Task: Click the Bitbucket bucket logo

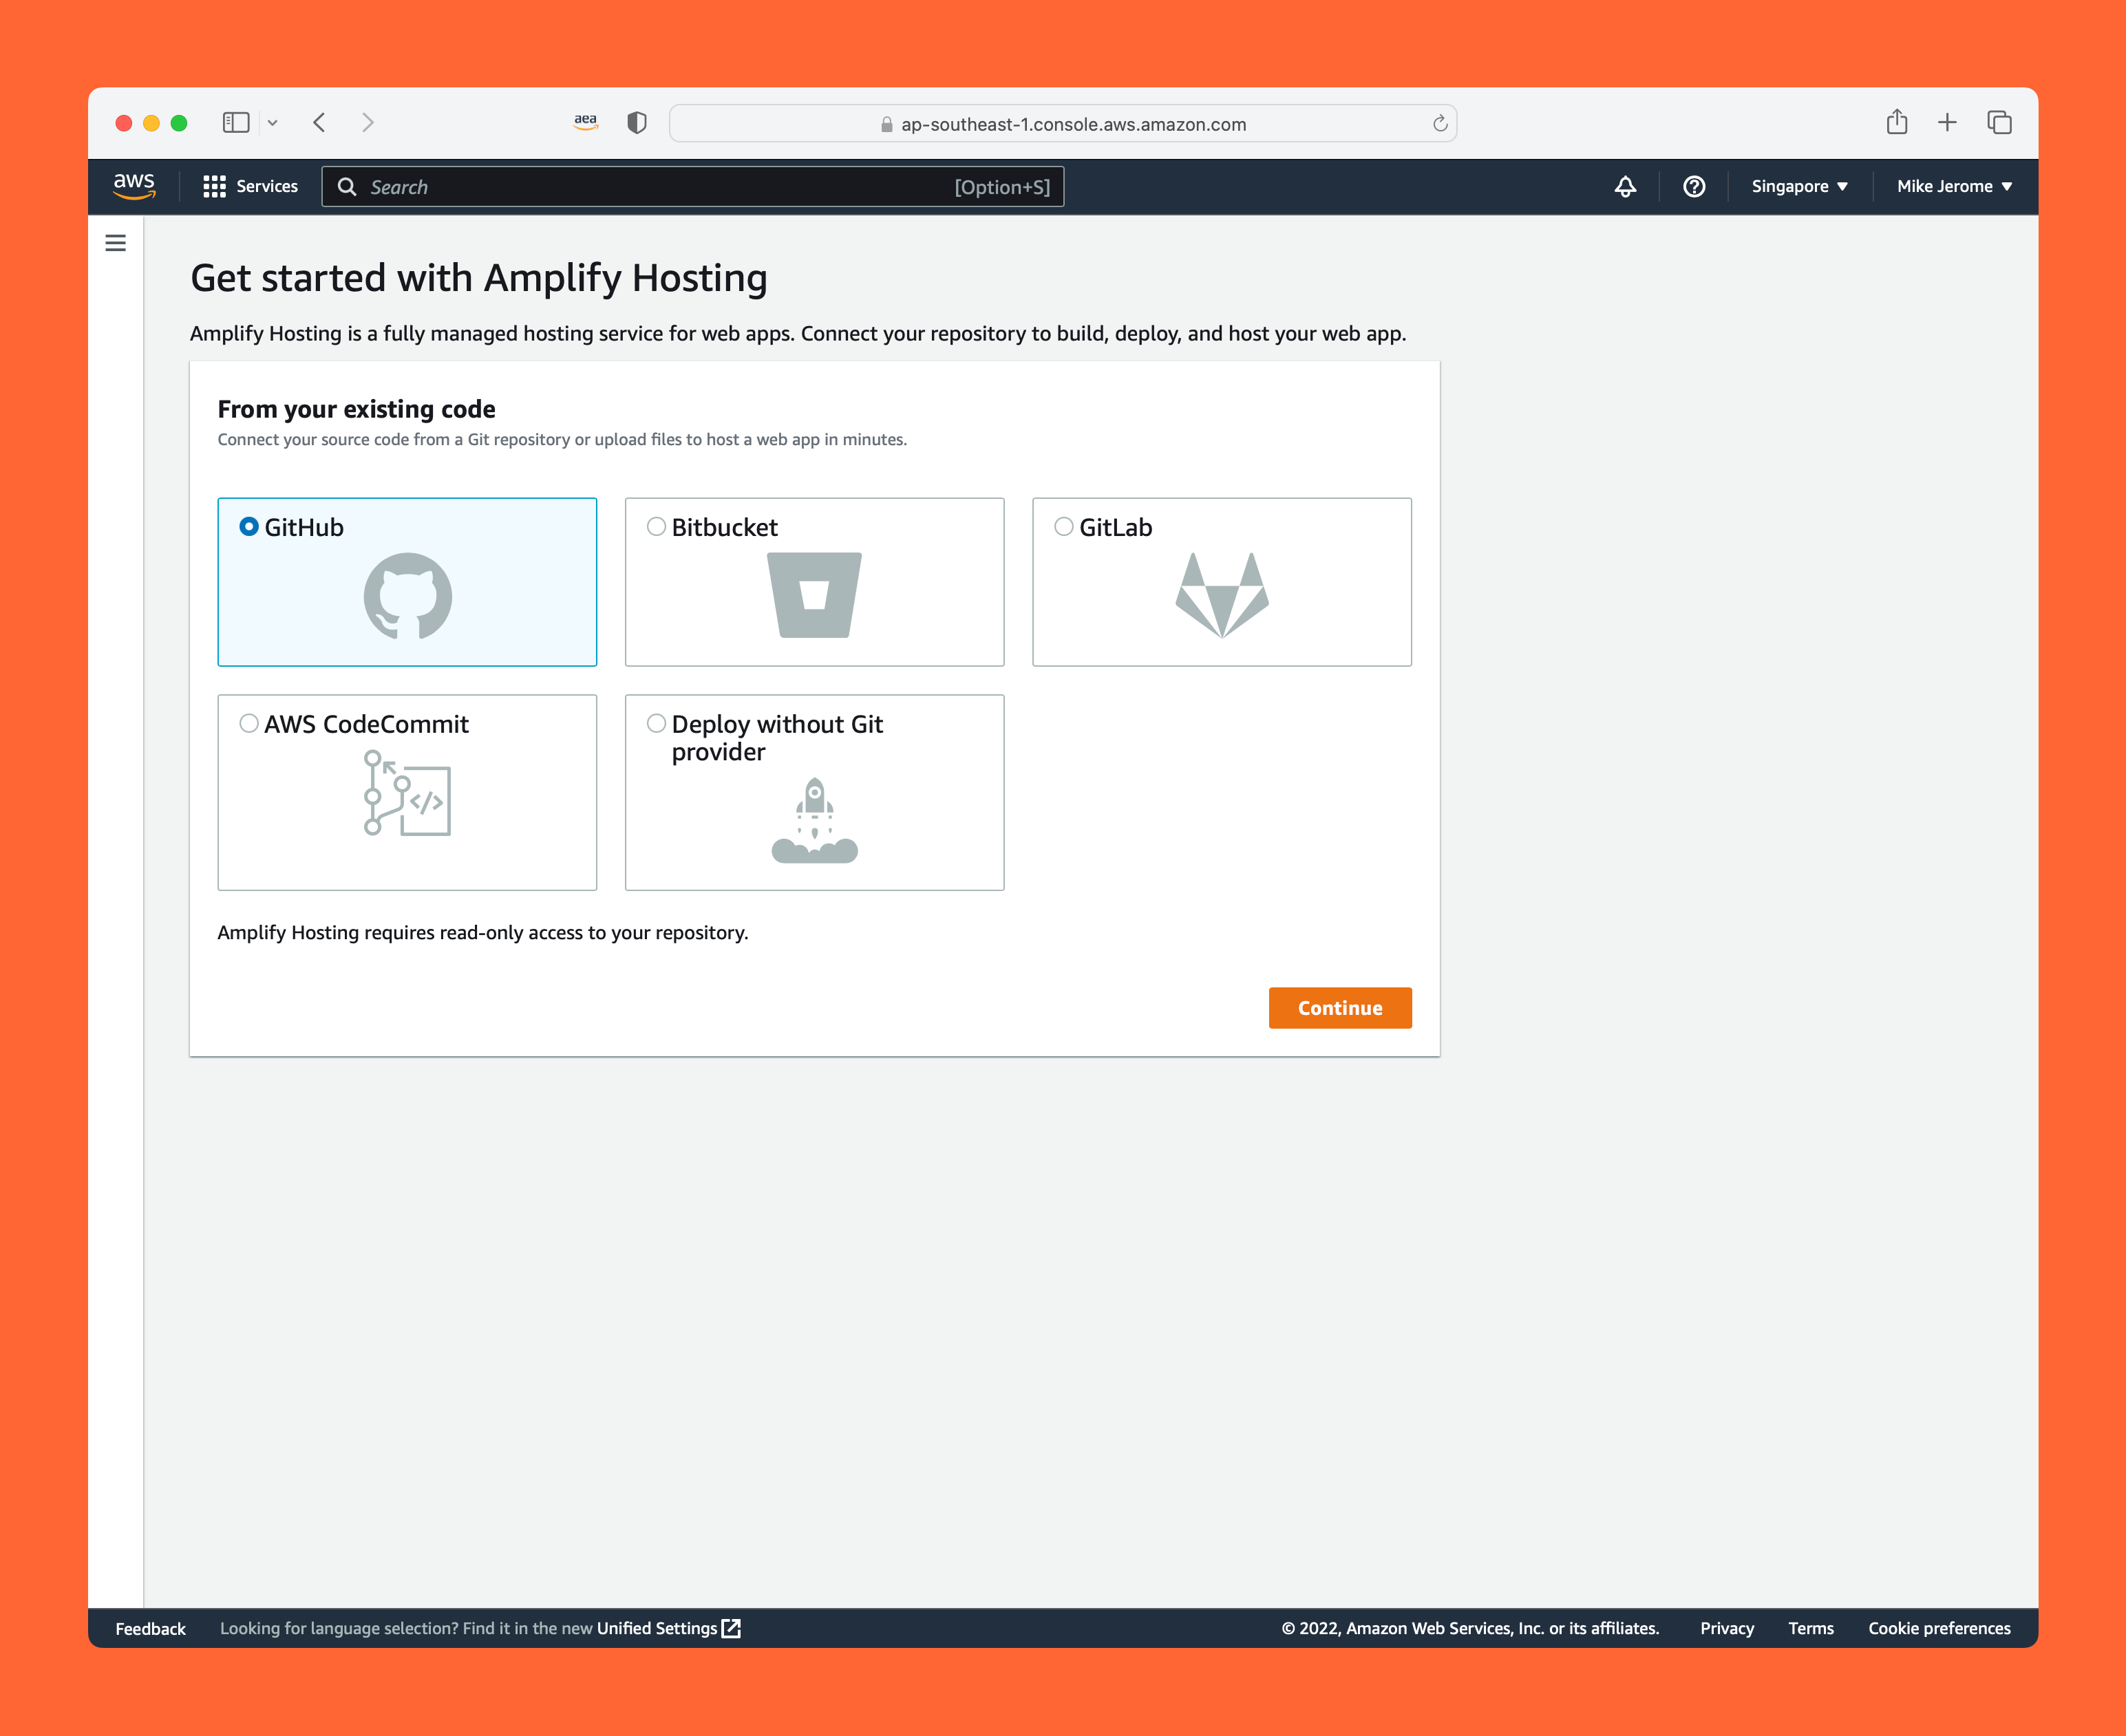Action: coord(814,595)
